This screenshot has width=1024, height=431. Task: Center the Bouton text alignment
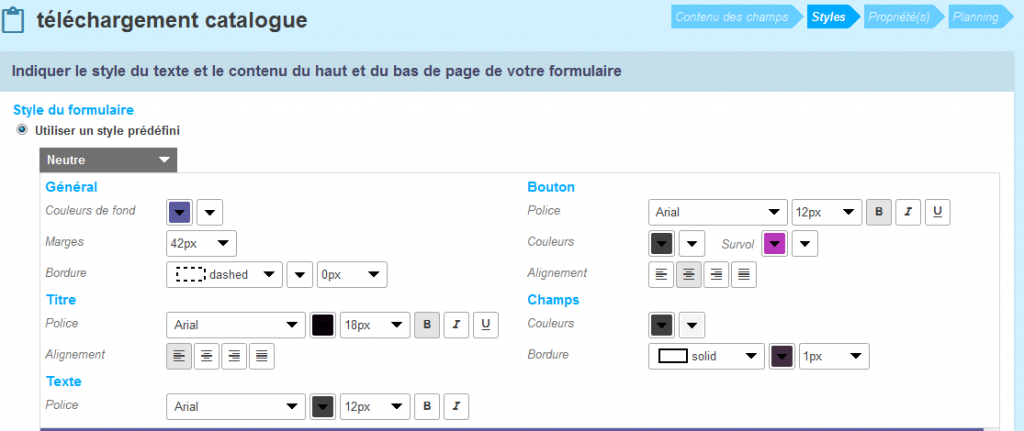[x=688, y=275]
